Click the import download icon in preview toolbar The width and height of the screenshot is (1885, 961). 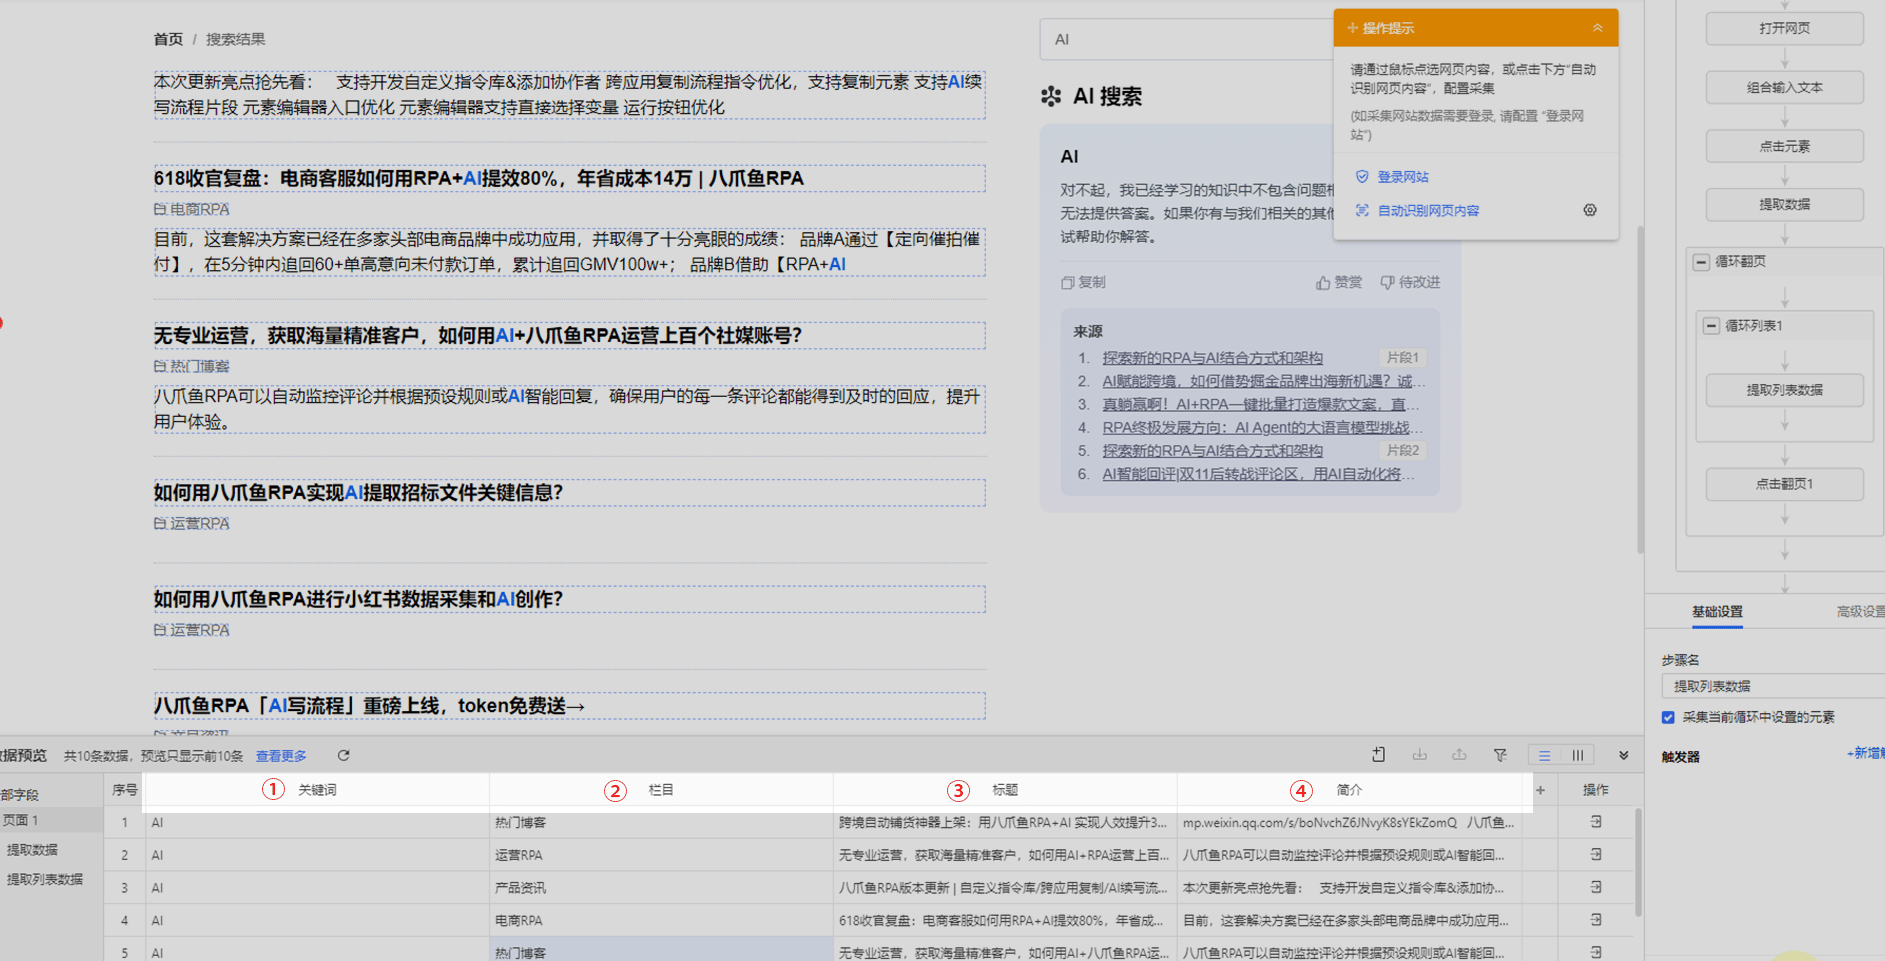click(1419, 755)
